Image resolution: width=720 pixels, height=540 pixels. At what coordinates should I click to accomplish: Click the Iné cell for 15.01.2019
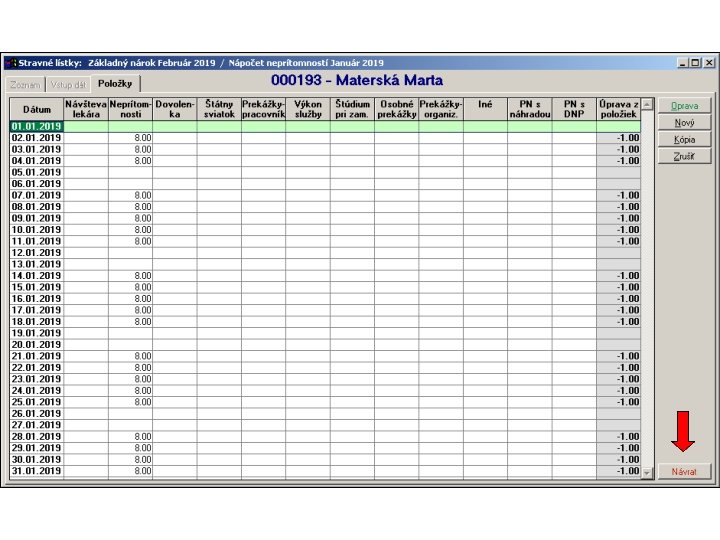485,287
